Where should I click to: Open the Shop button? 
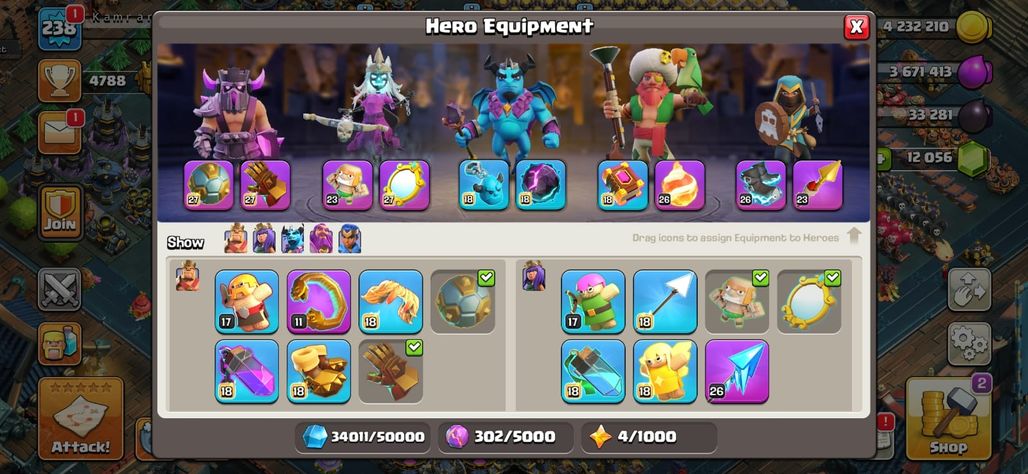[948, 418]
